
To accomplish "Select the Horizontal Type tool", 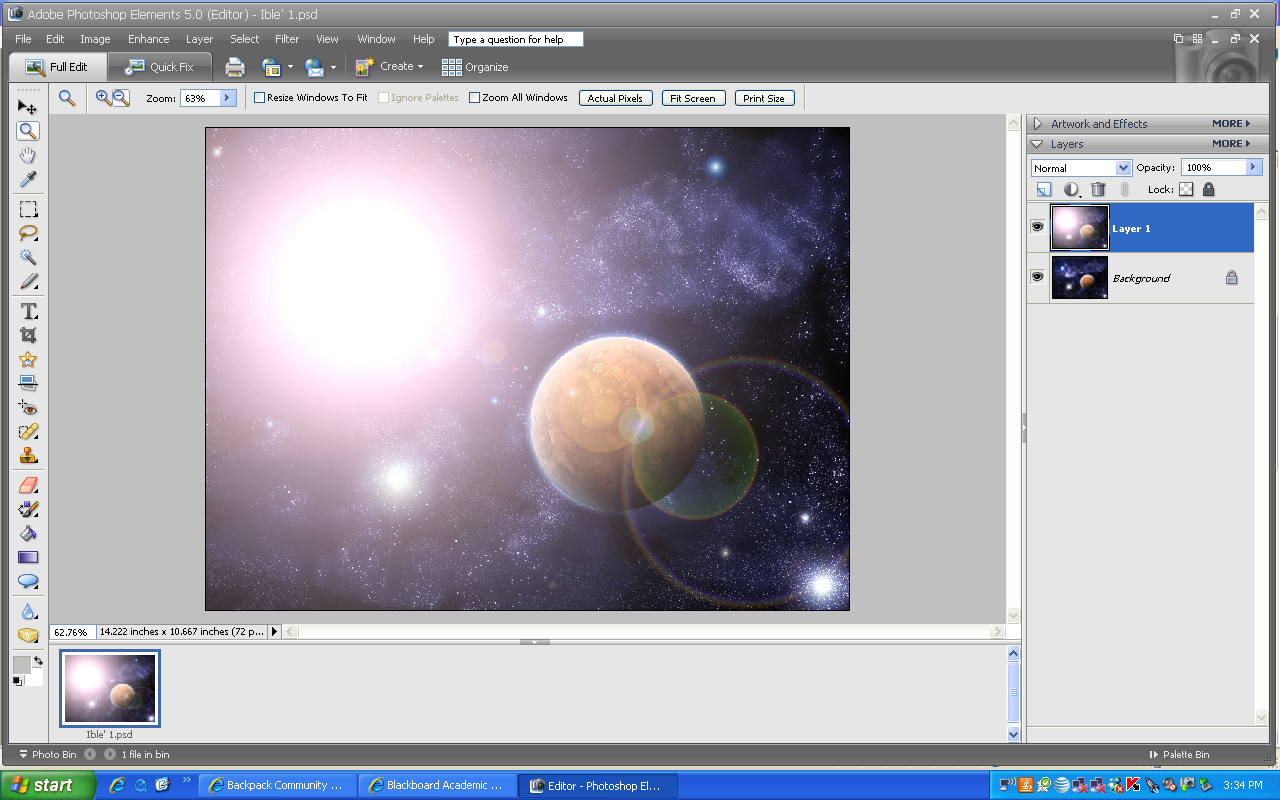I will [28, 311].
